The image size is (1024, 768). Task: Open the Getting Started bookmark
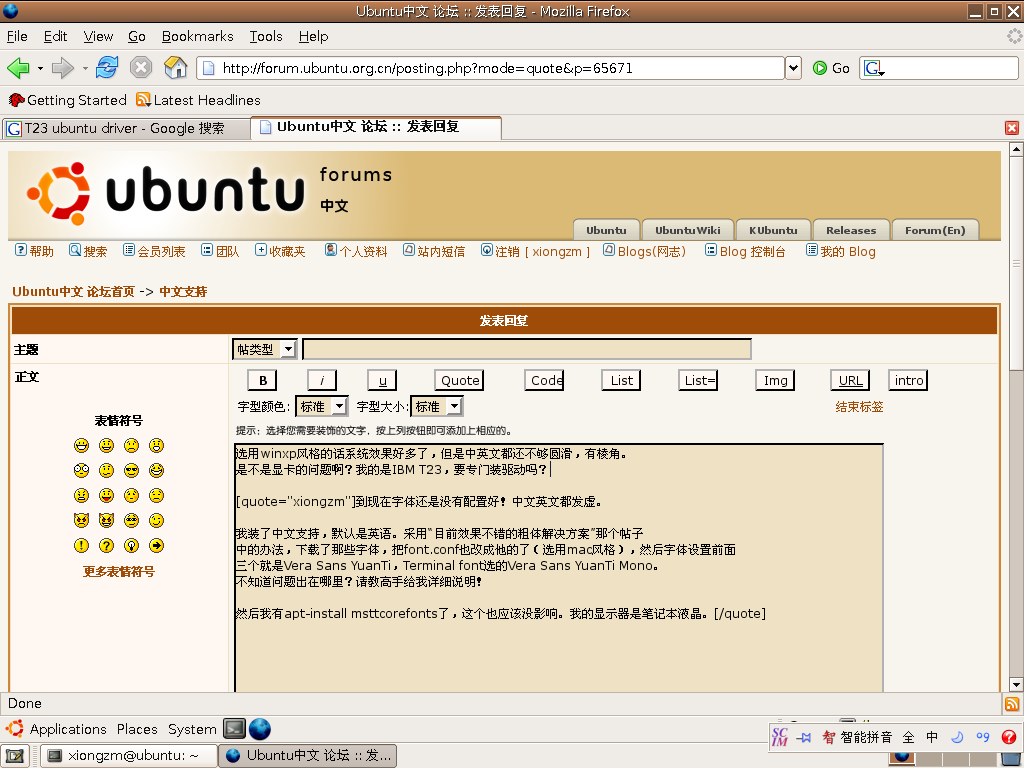(67, 100)
